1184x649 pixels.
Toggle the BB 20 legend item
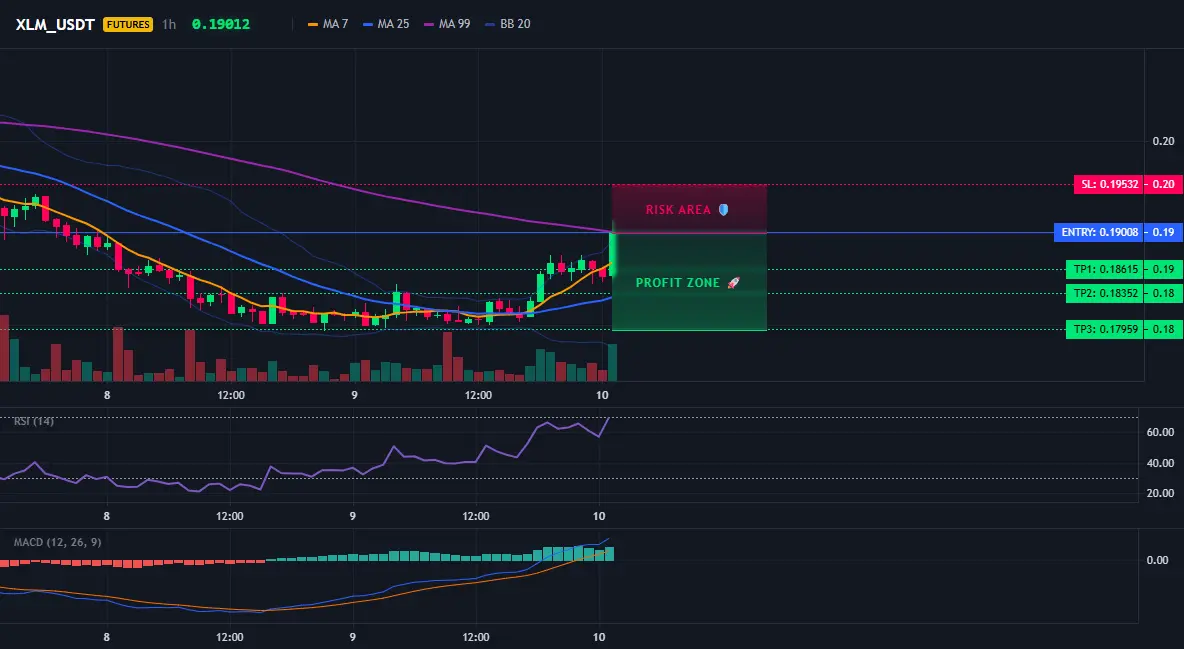click(x=507, y=24)
